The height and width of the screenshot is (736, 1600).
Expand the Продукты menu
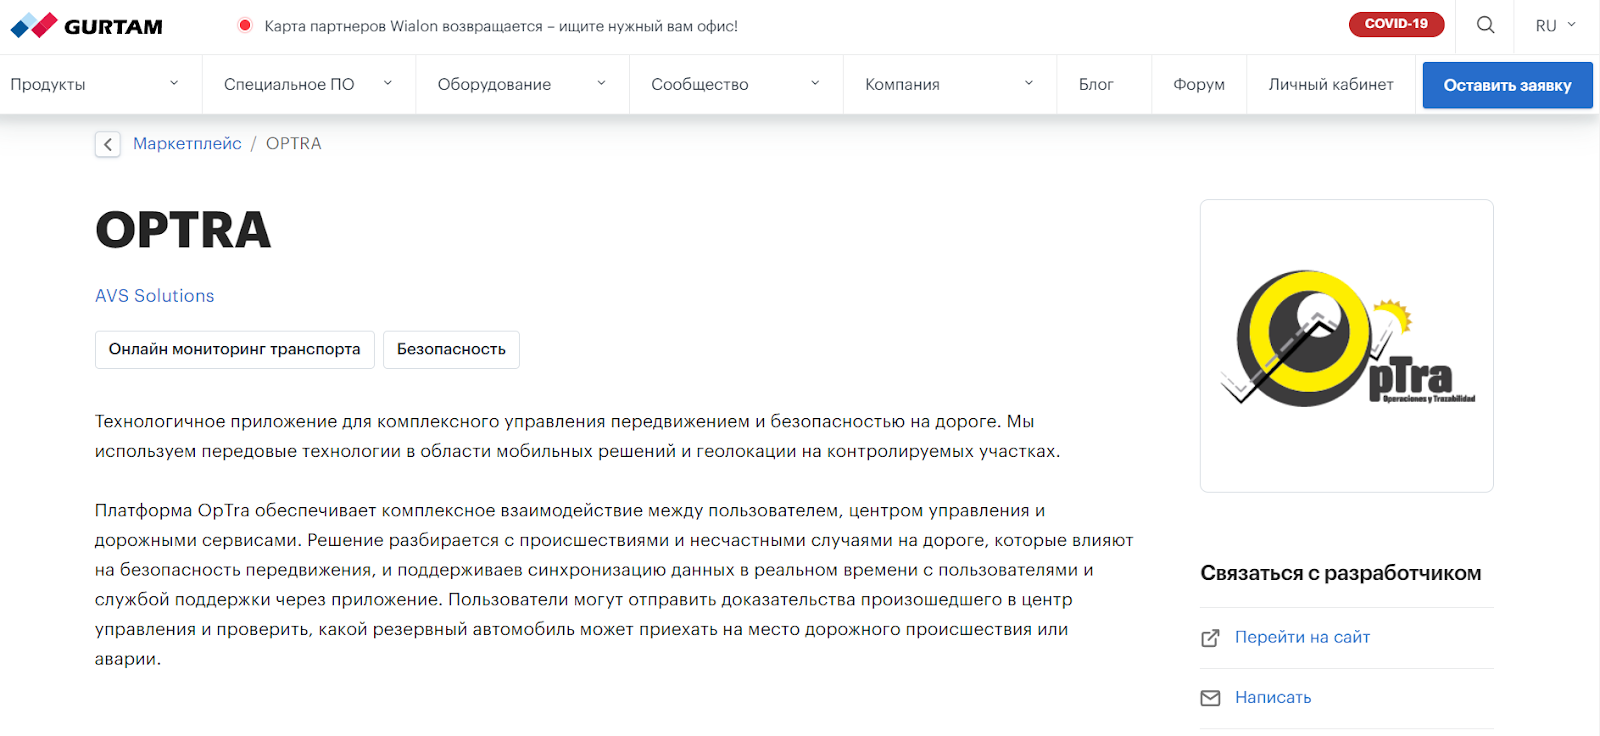[x=95, y=85]
